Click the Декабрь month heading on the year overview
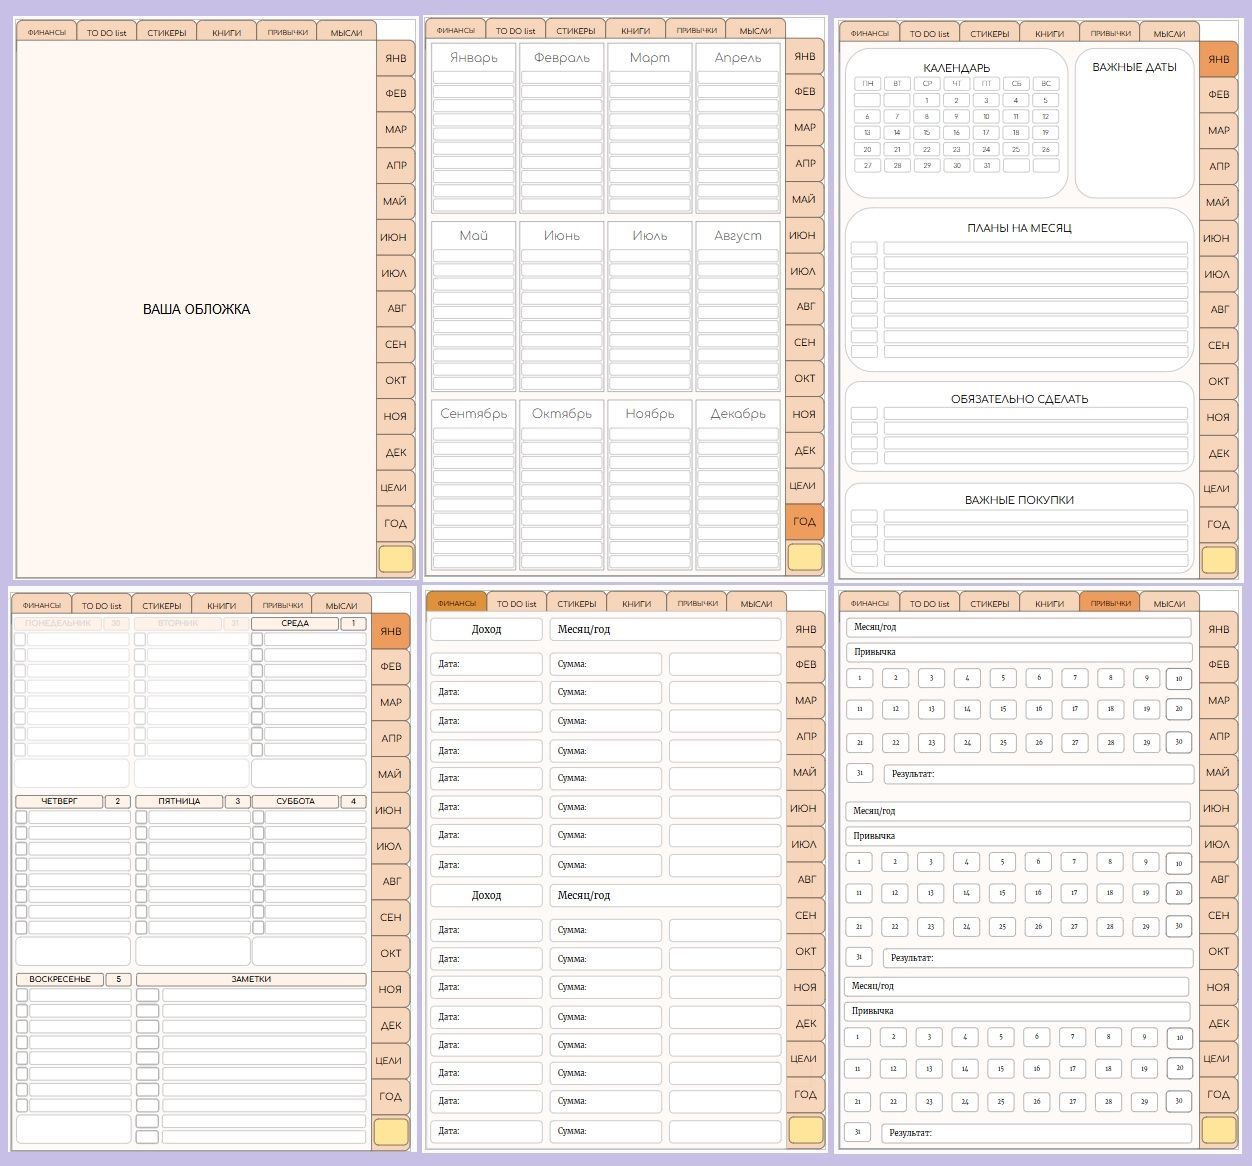 (738, 414)
